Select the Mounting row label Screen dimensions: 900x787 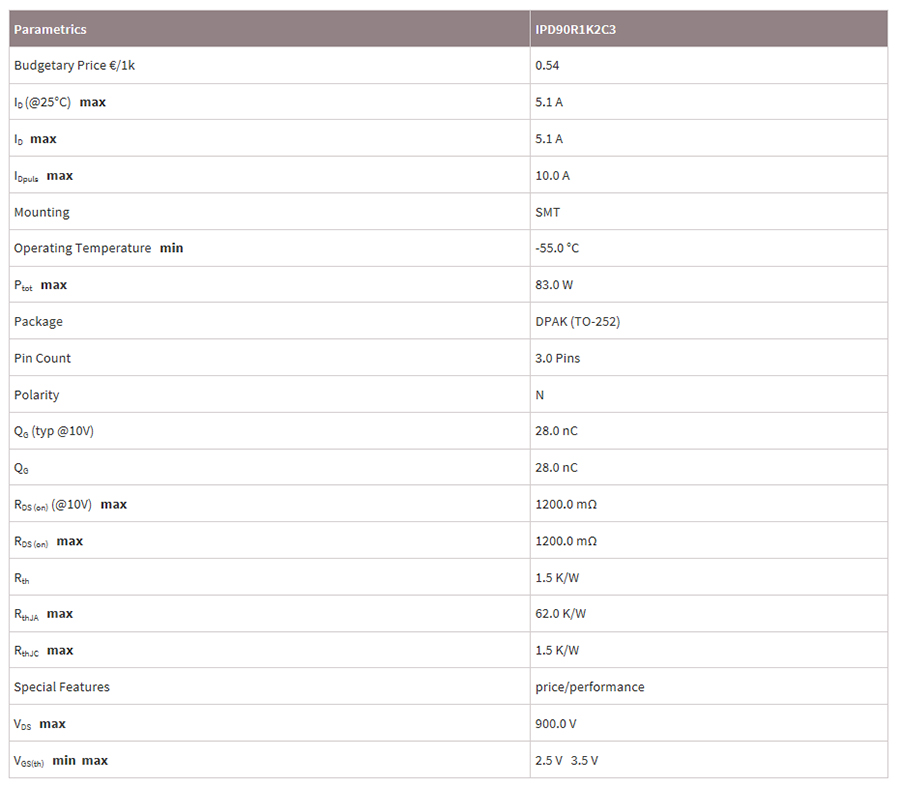coord(42,212)
